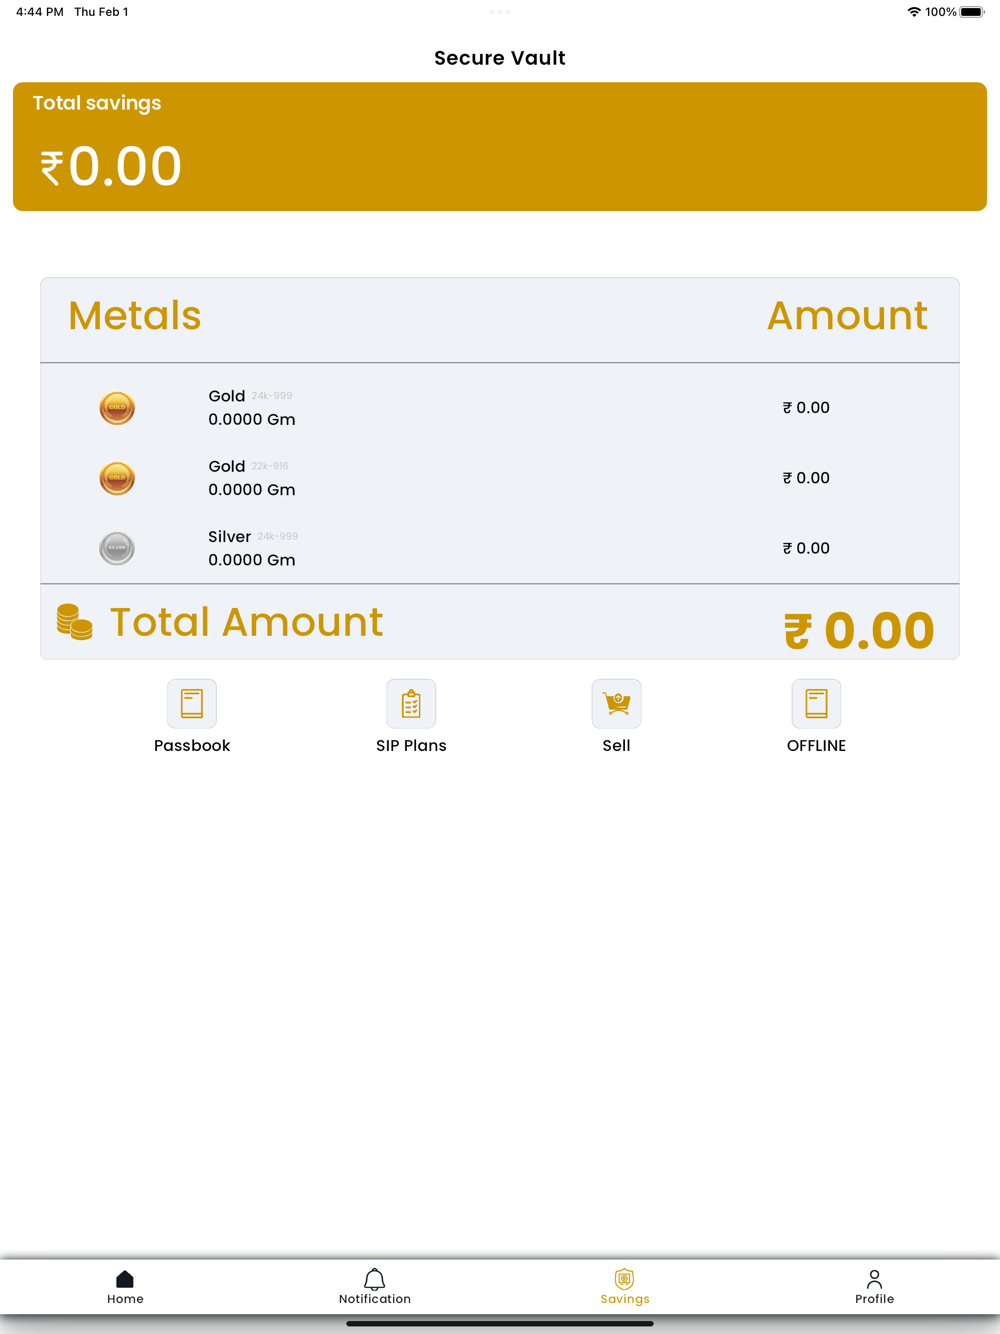Open the Notification tab
The height and width of the screenshot is (1334, 1000).
pyautogui.click(x=375, y=1287)
